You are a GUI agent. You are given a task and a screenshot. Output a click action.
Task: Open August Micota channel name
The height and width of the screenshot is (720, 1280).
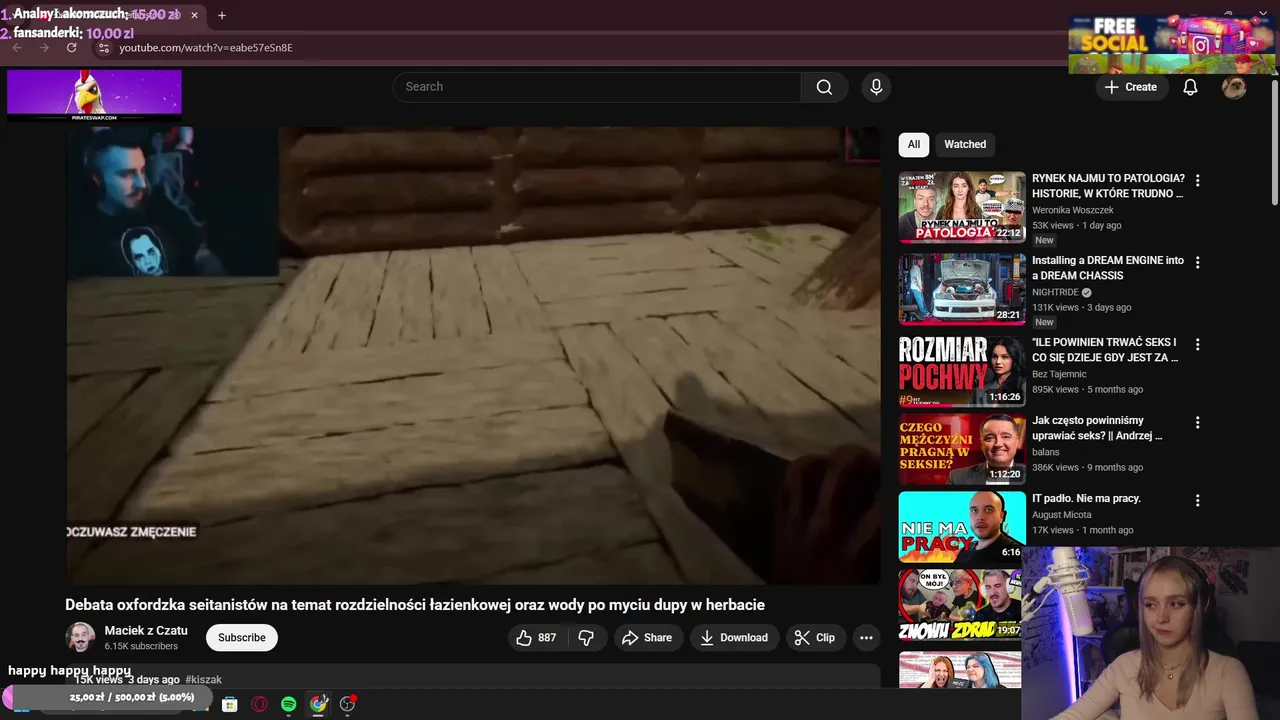pos(1062,515)
